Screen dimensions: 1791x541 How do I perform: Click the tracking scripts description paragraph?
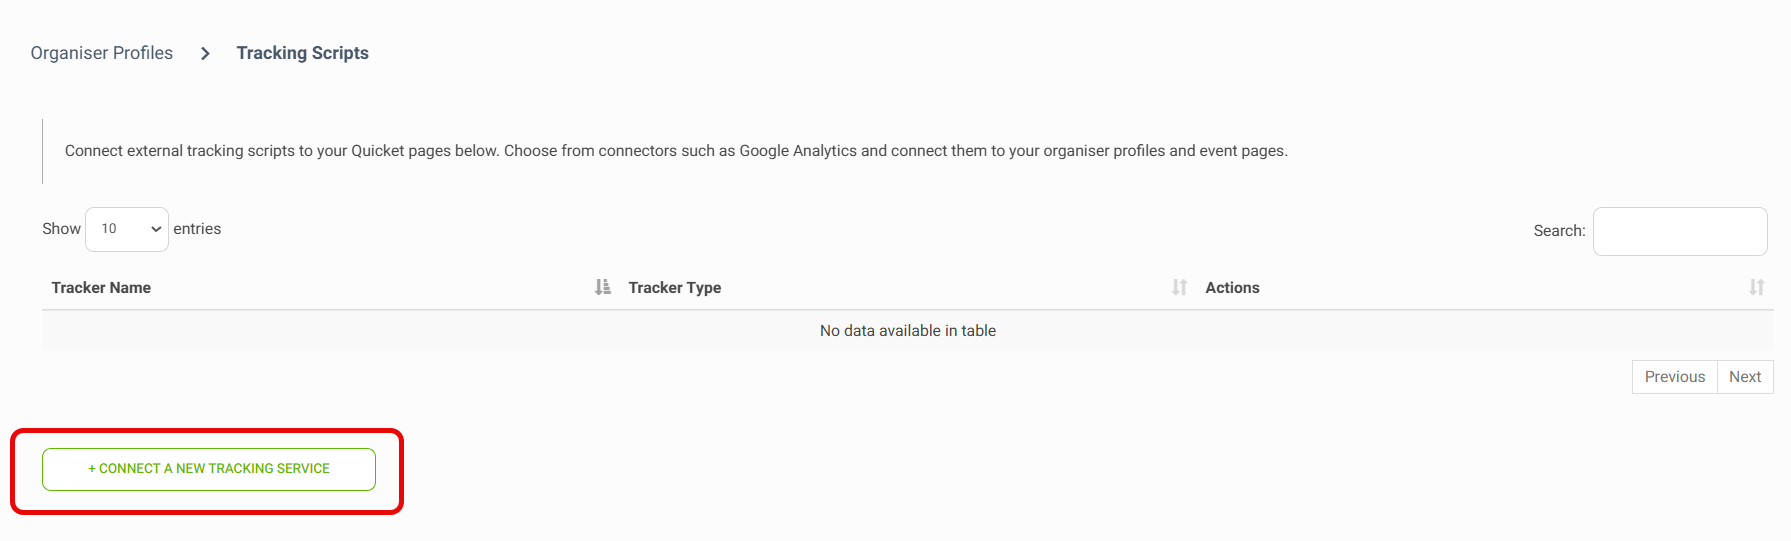coord(676,151)
